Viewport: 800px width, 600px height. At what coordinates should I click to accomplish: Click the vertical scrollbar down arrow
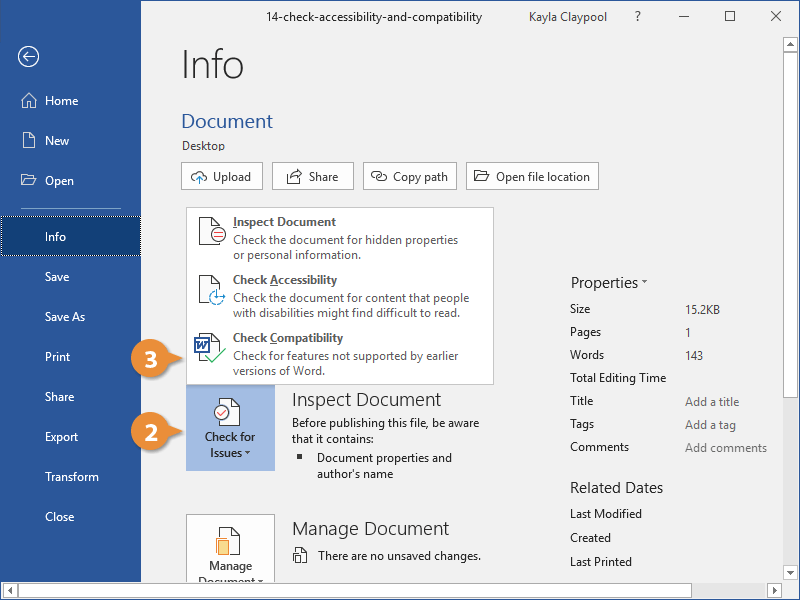791,573
